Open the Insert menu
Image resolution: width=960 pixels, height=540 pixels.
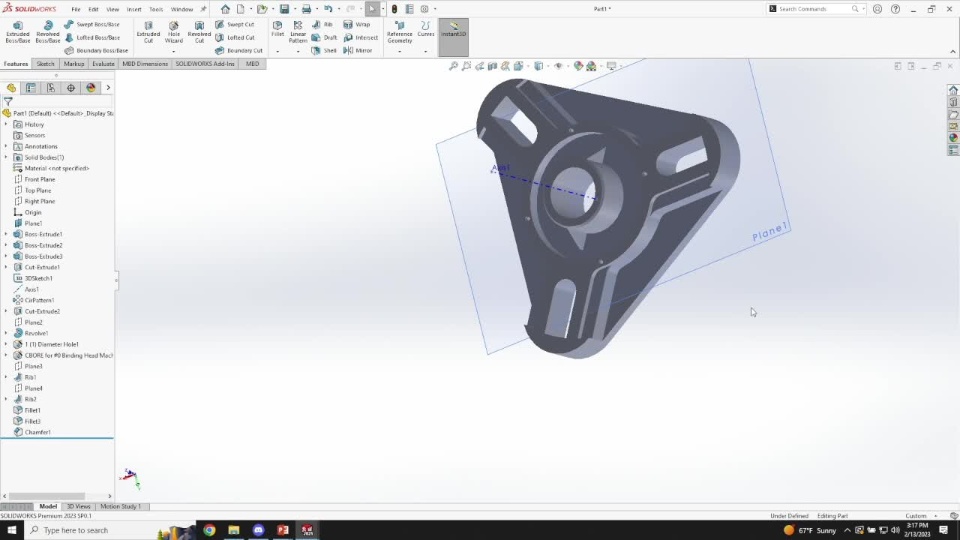tap(133, 9)
